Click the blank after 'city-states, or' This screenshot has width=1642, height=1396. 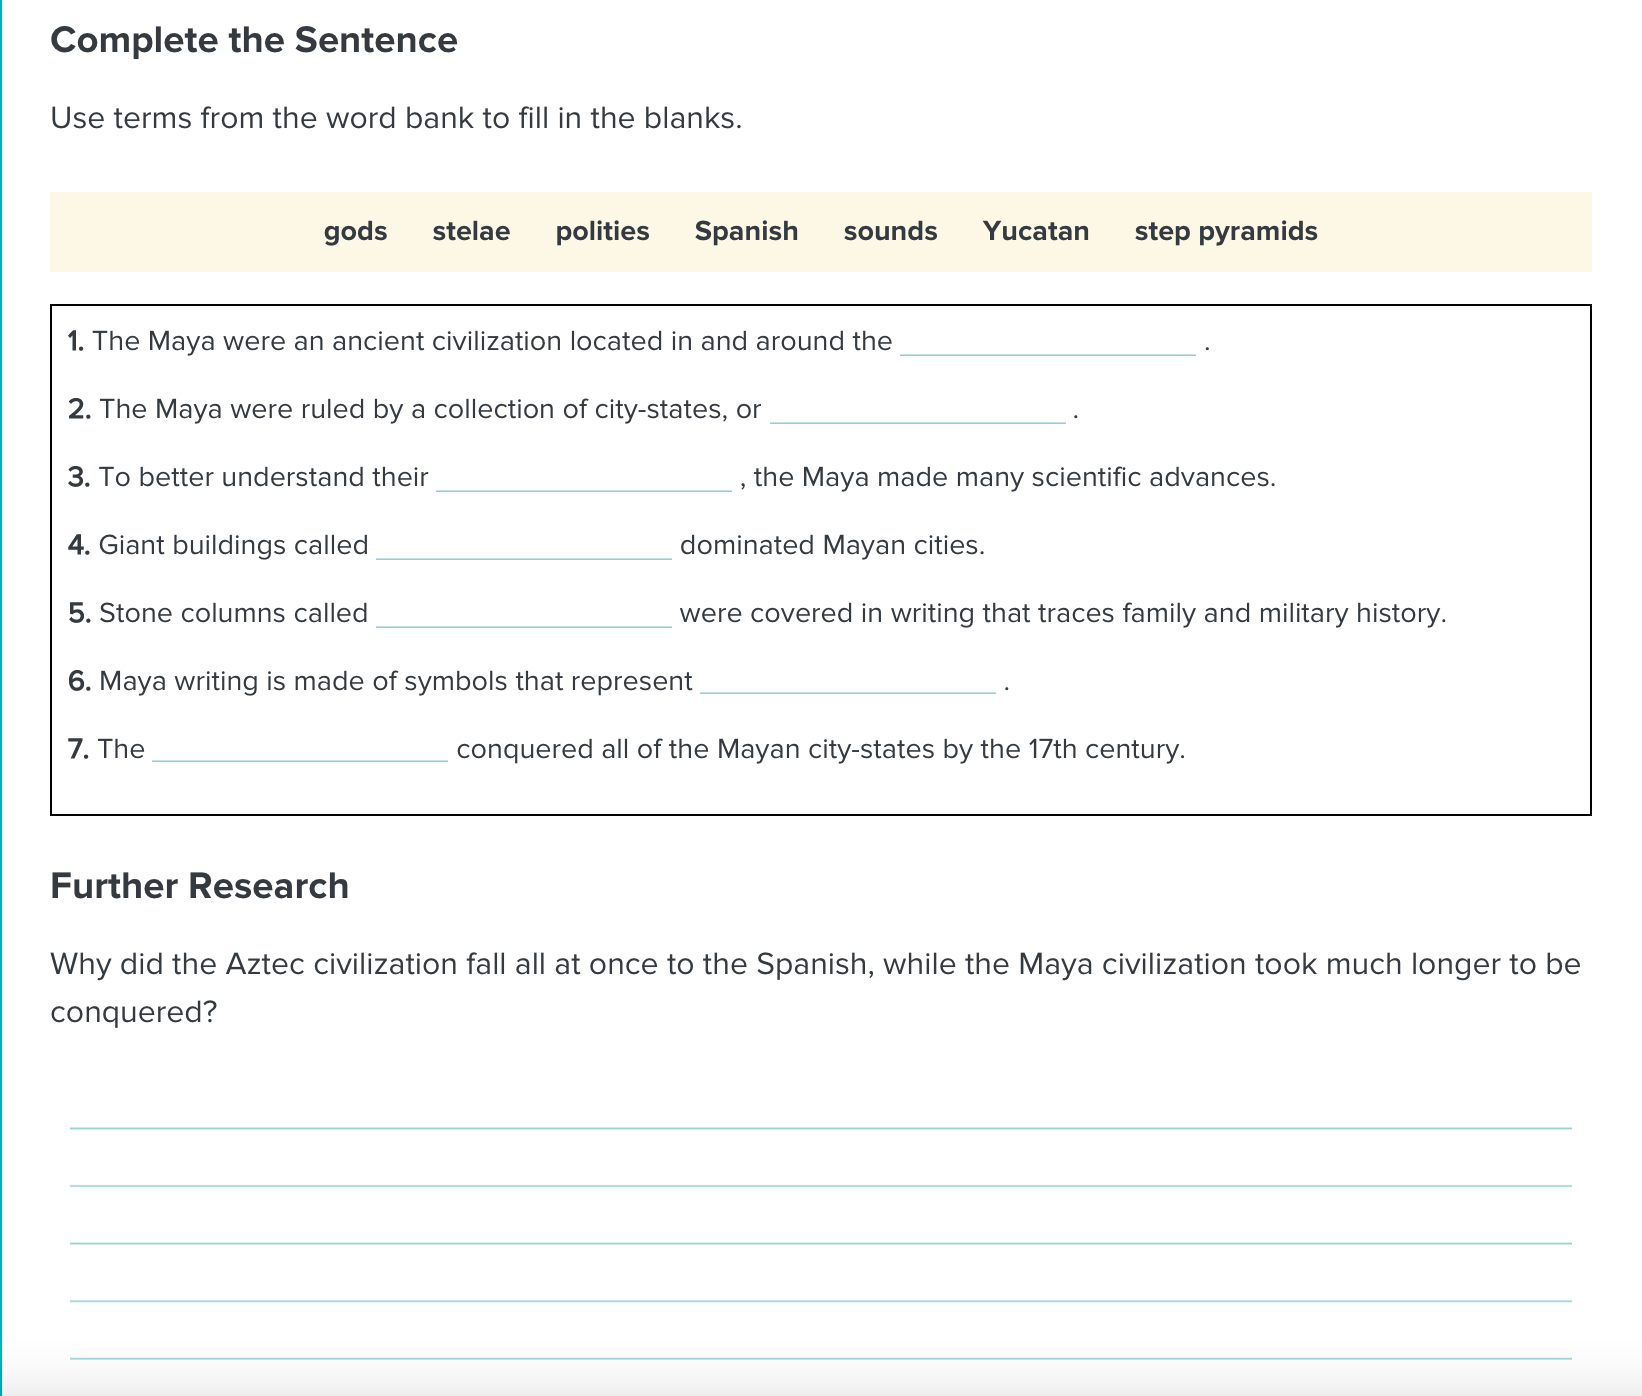click(917, 410)
